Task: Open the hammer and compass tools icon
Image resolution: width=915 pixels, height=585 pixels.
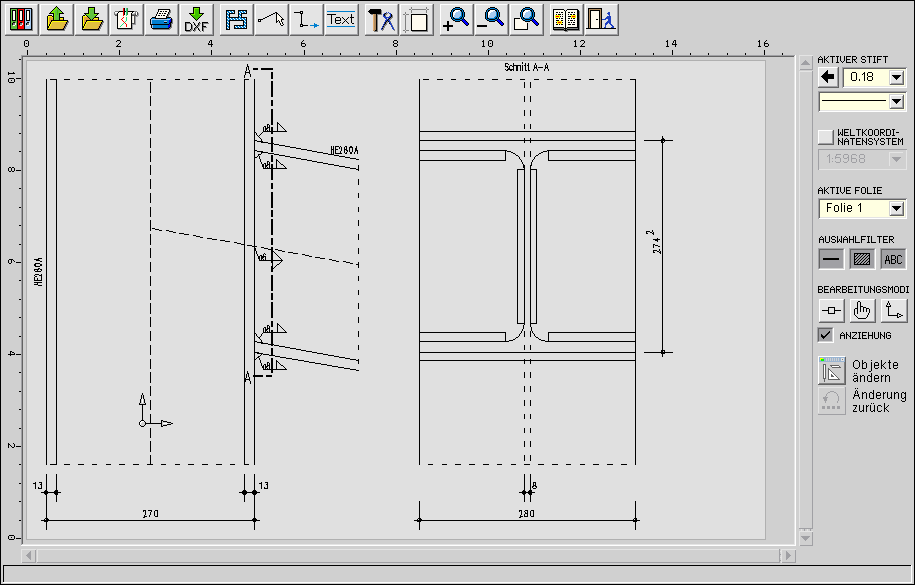Action: click(x=381, y=19)
